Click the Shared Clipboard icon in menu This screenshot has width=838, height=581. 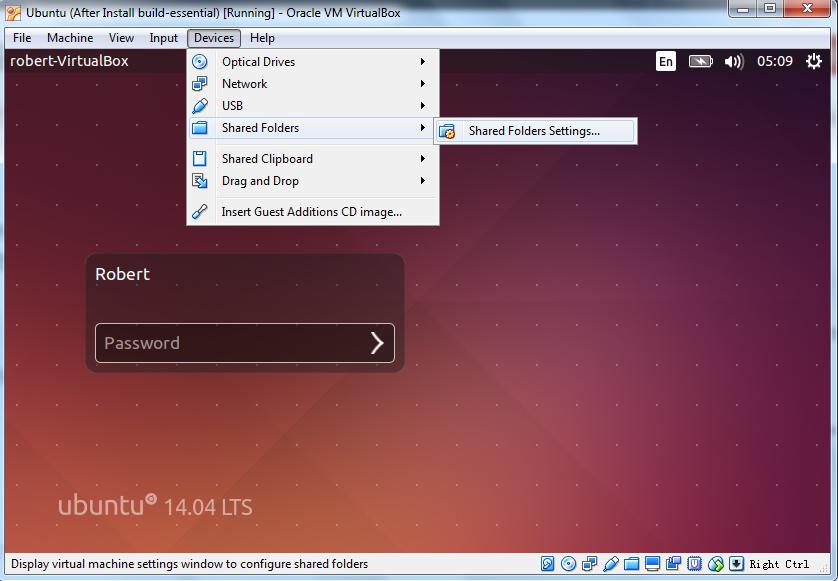[200, 159]
